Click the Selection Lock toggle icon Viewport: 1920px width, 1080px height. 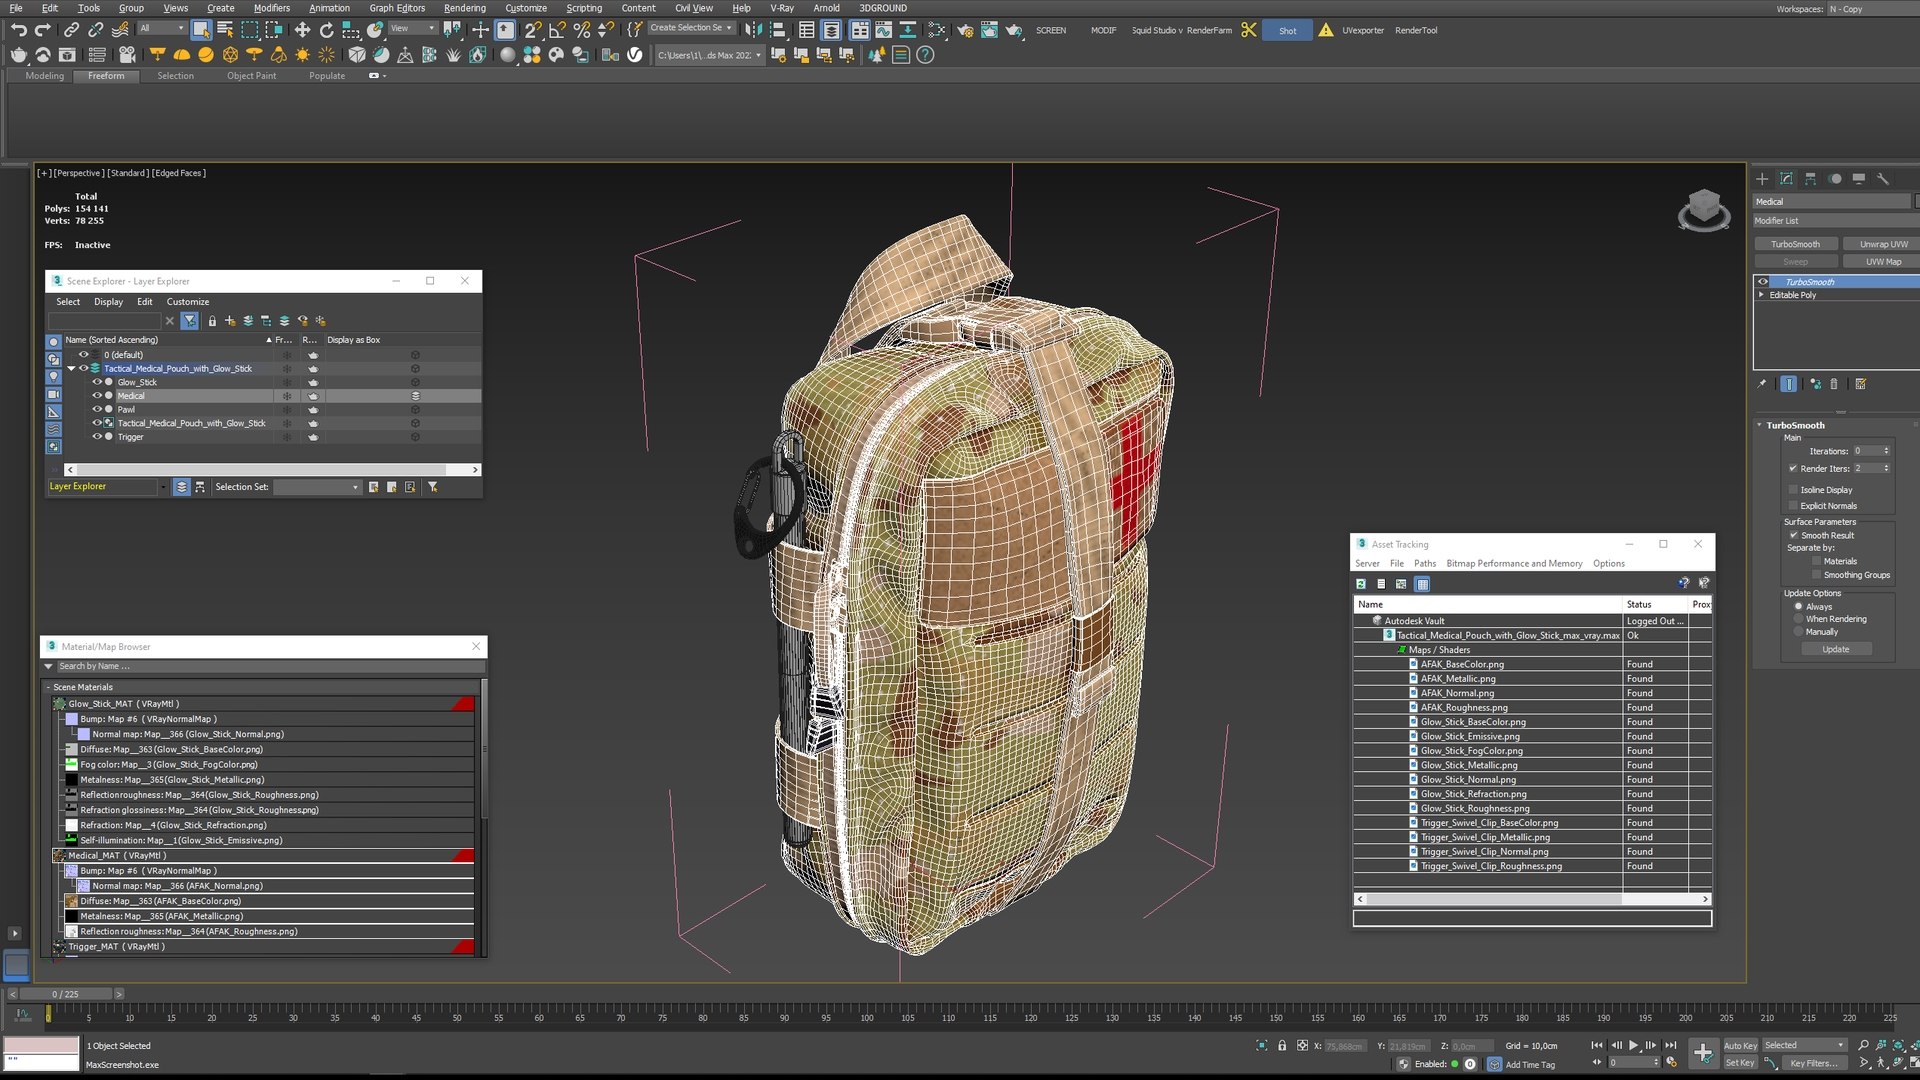pos(1282,1045)
